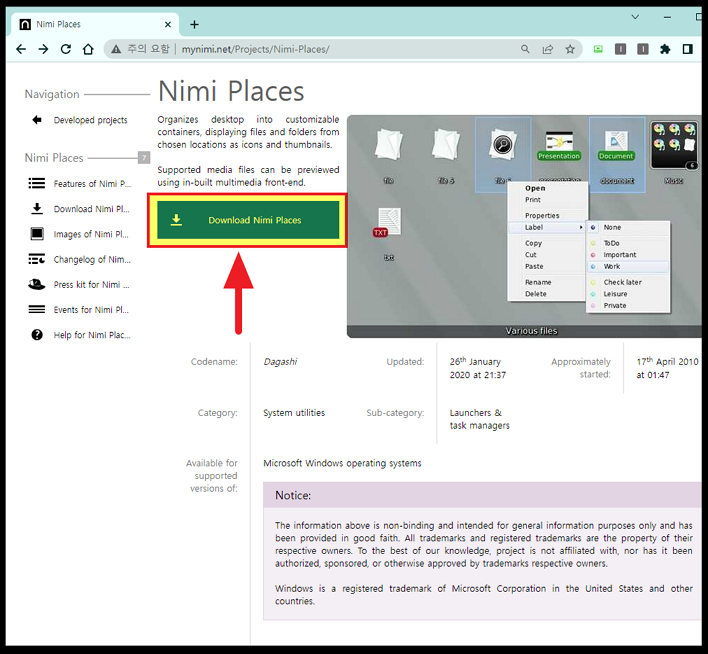Open the Changelog of Nimi Places link
Image resolution: width=708 pixels, height=654 pixels.
(92, 260)
